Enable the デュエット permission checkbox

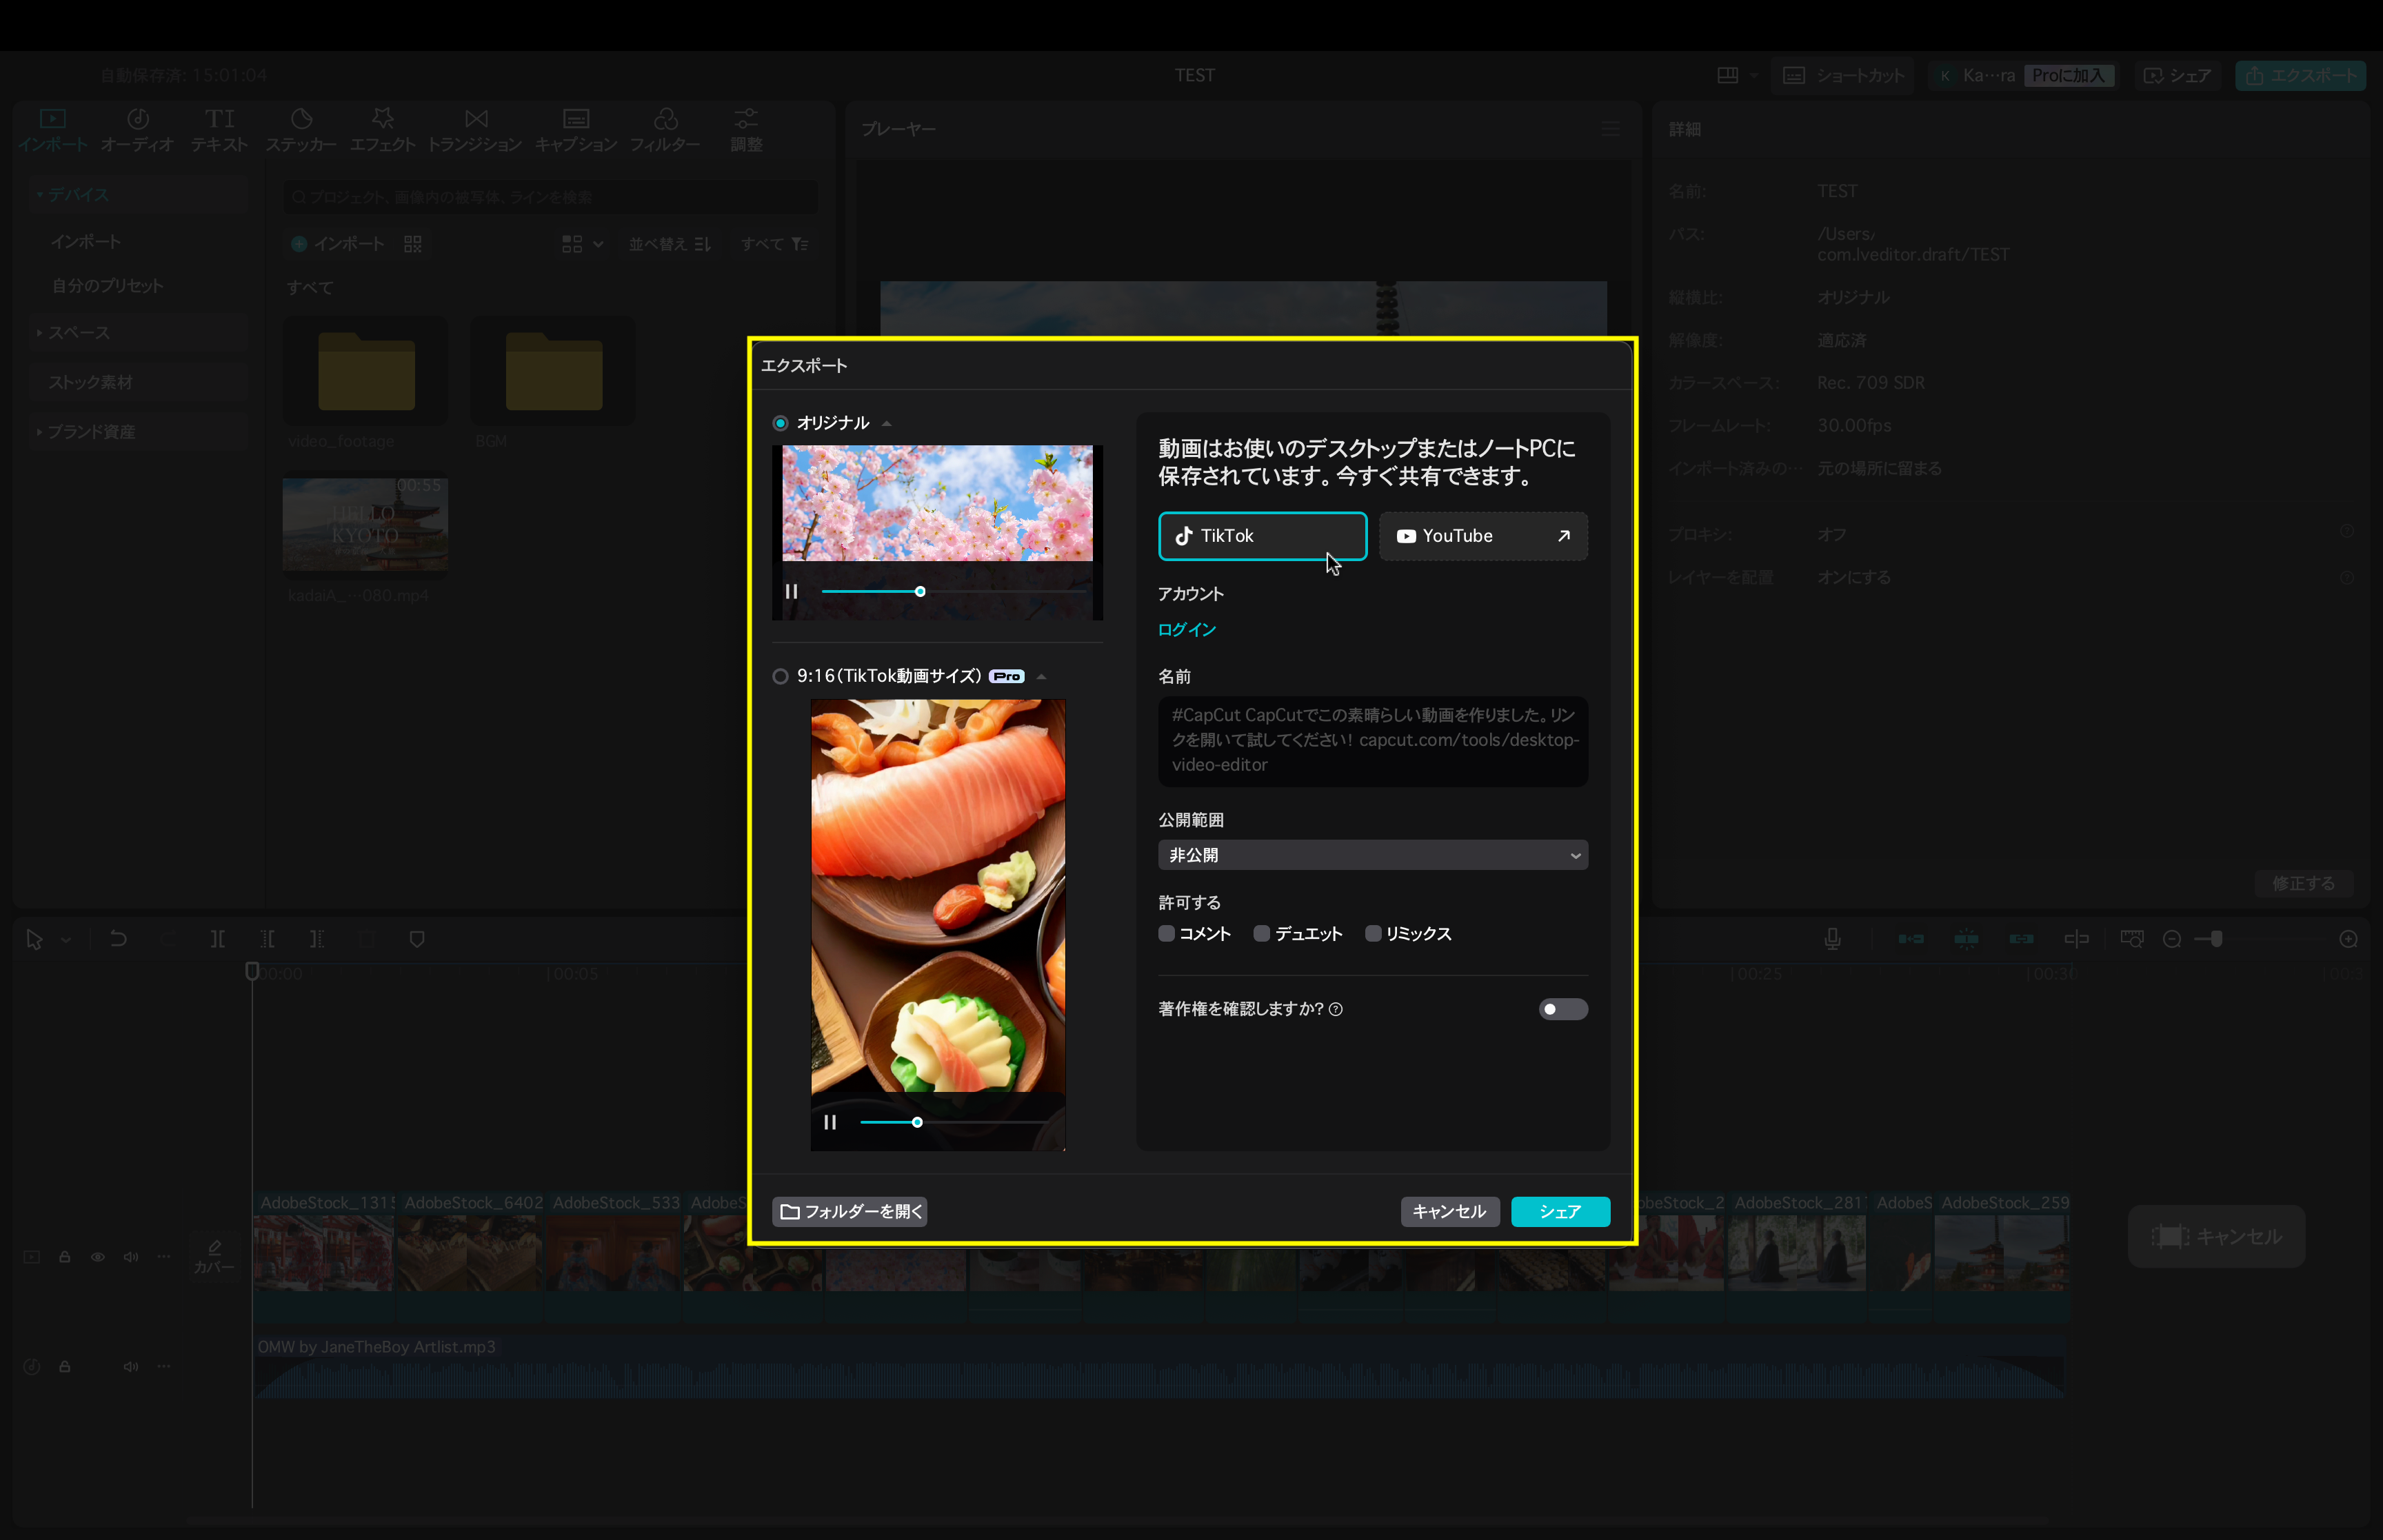1262,933
